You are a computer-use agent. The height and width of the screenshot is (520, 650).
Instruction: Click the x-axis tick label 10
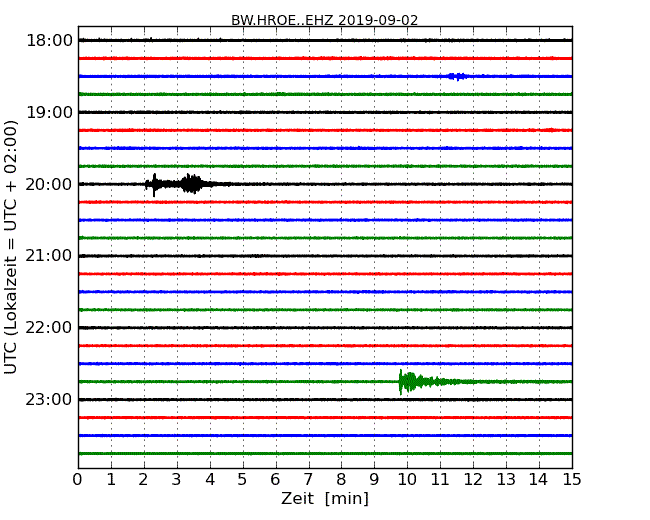407,479
